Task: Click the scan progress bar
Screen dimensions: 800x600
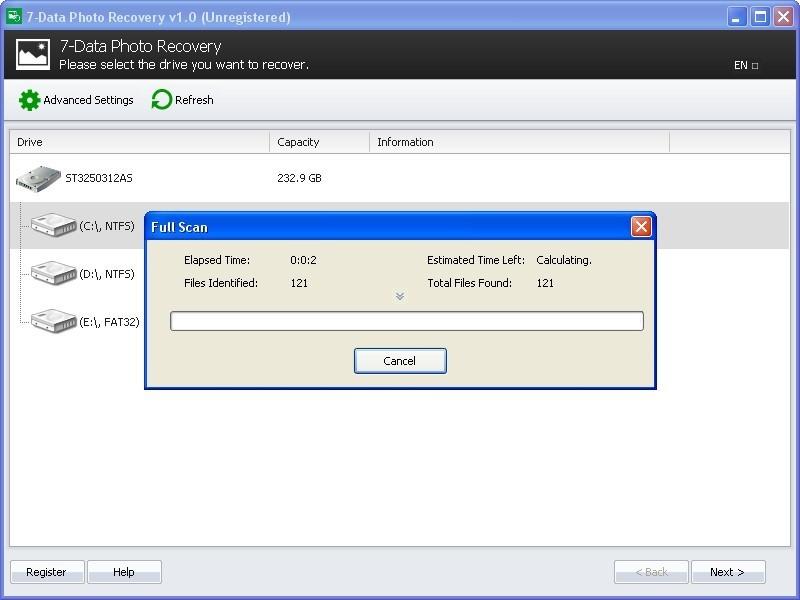Action: 406,321
